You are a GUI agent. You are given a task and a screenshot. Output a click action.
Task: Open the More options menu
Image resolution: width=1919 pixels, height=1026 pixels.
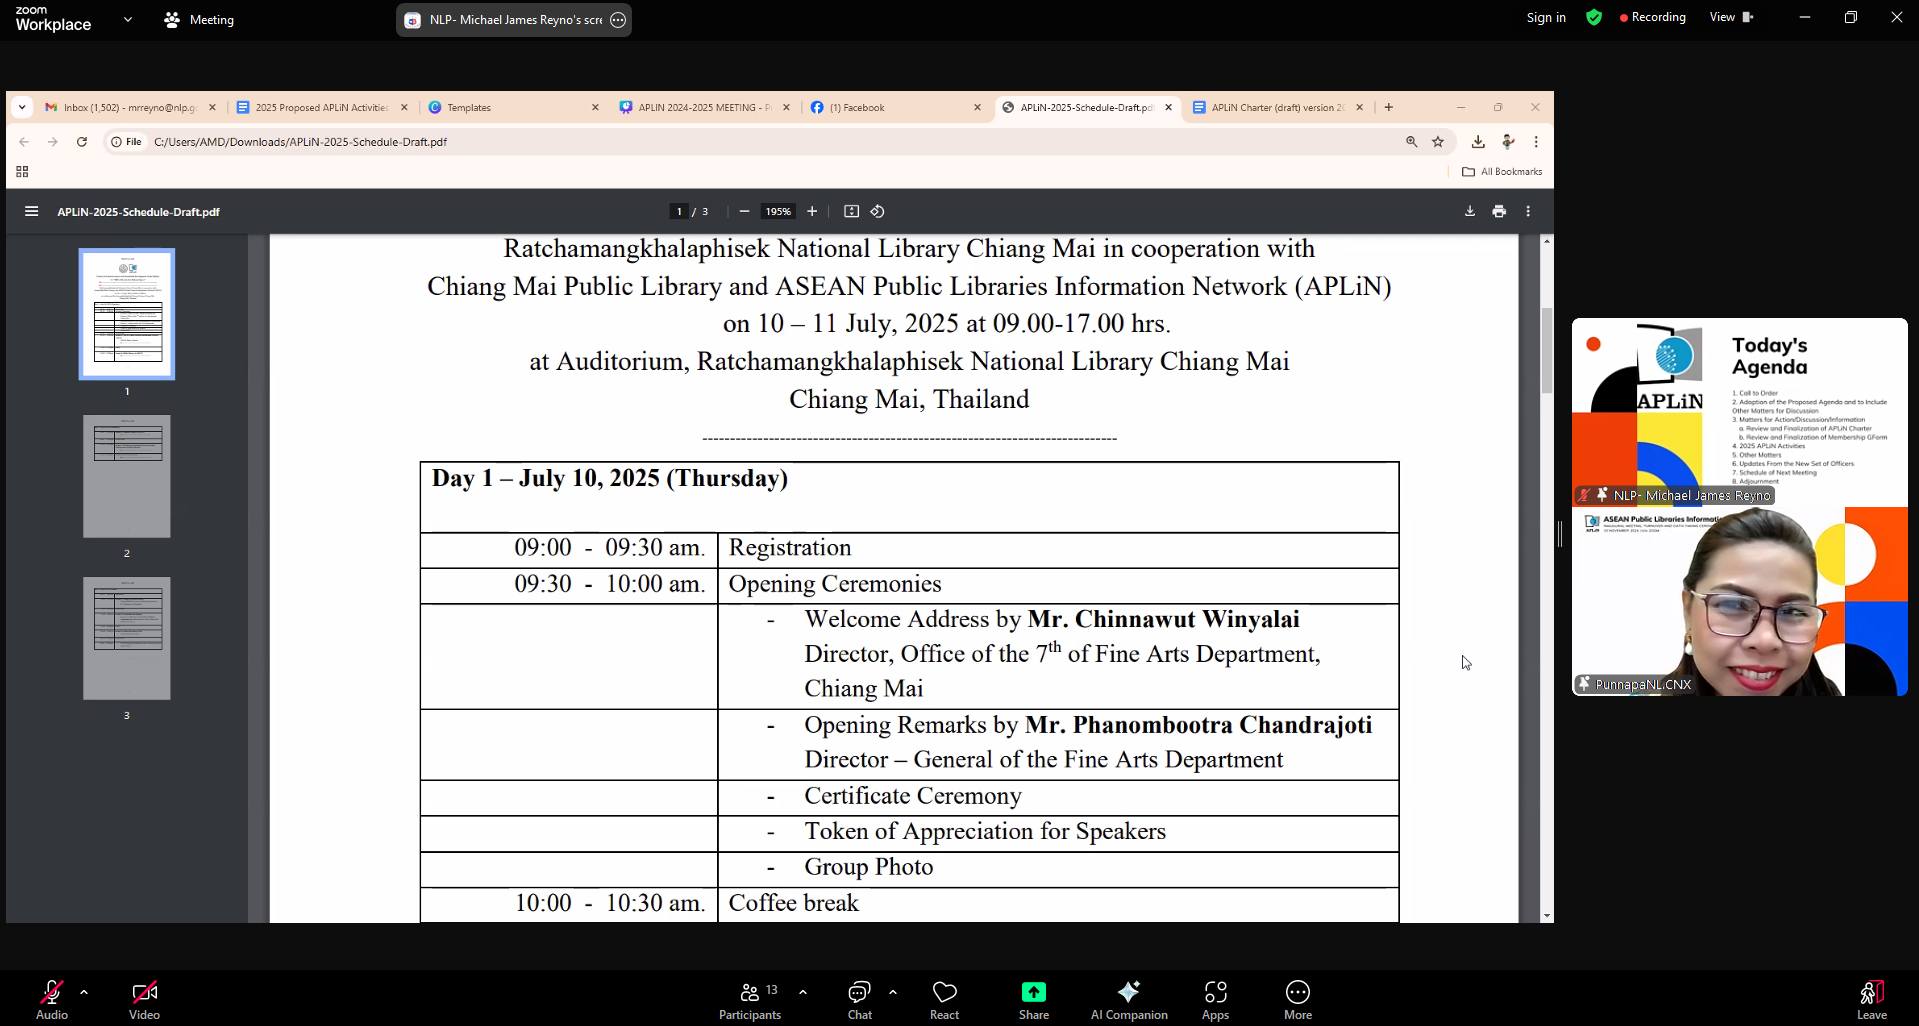click(x=1297, y=999)
